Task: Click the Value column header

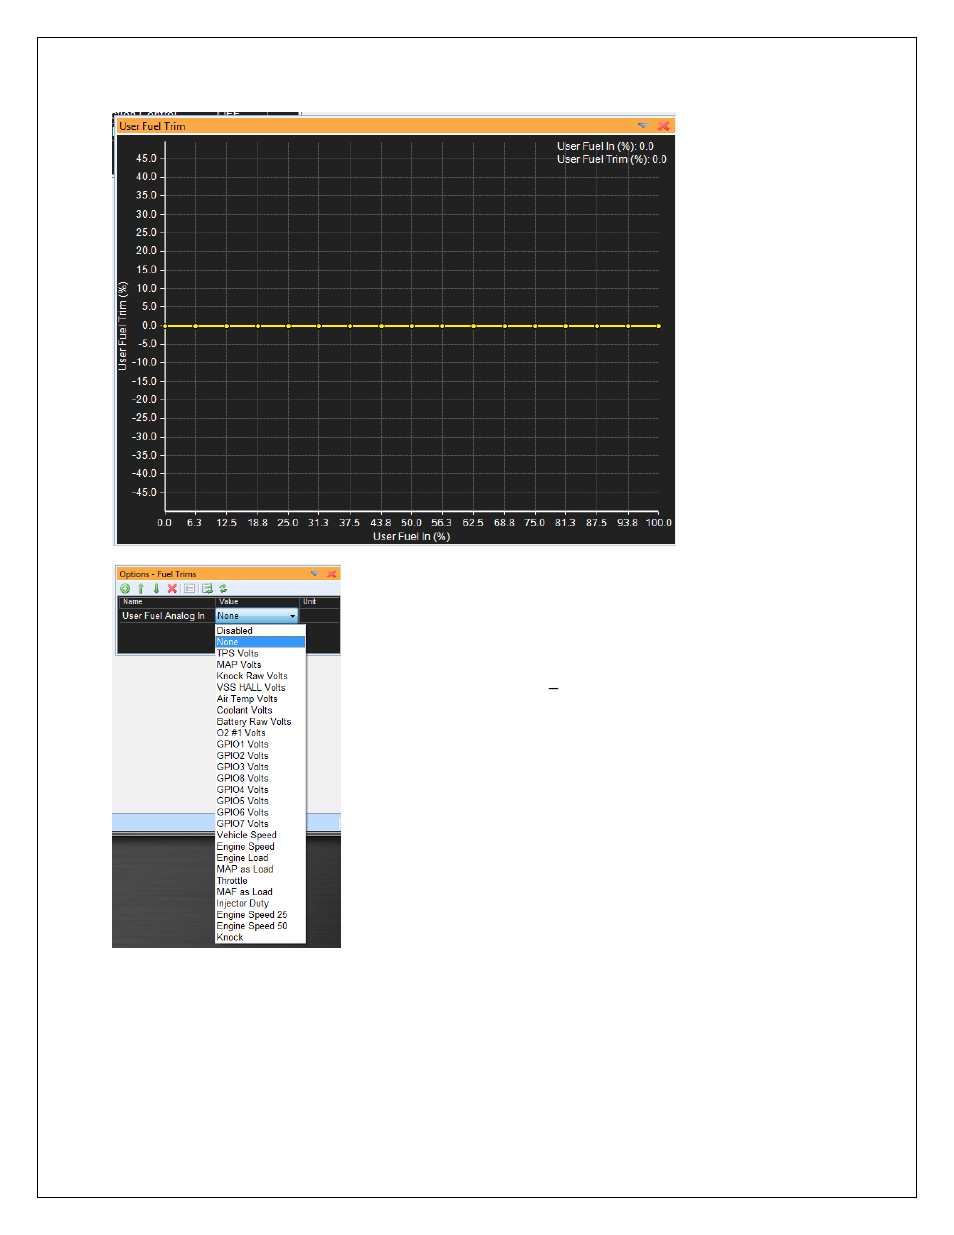Action: point(257,602)
